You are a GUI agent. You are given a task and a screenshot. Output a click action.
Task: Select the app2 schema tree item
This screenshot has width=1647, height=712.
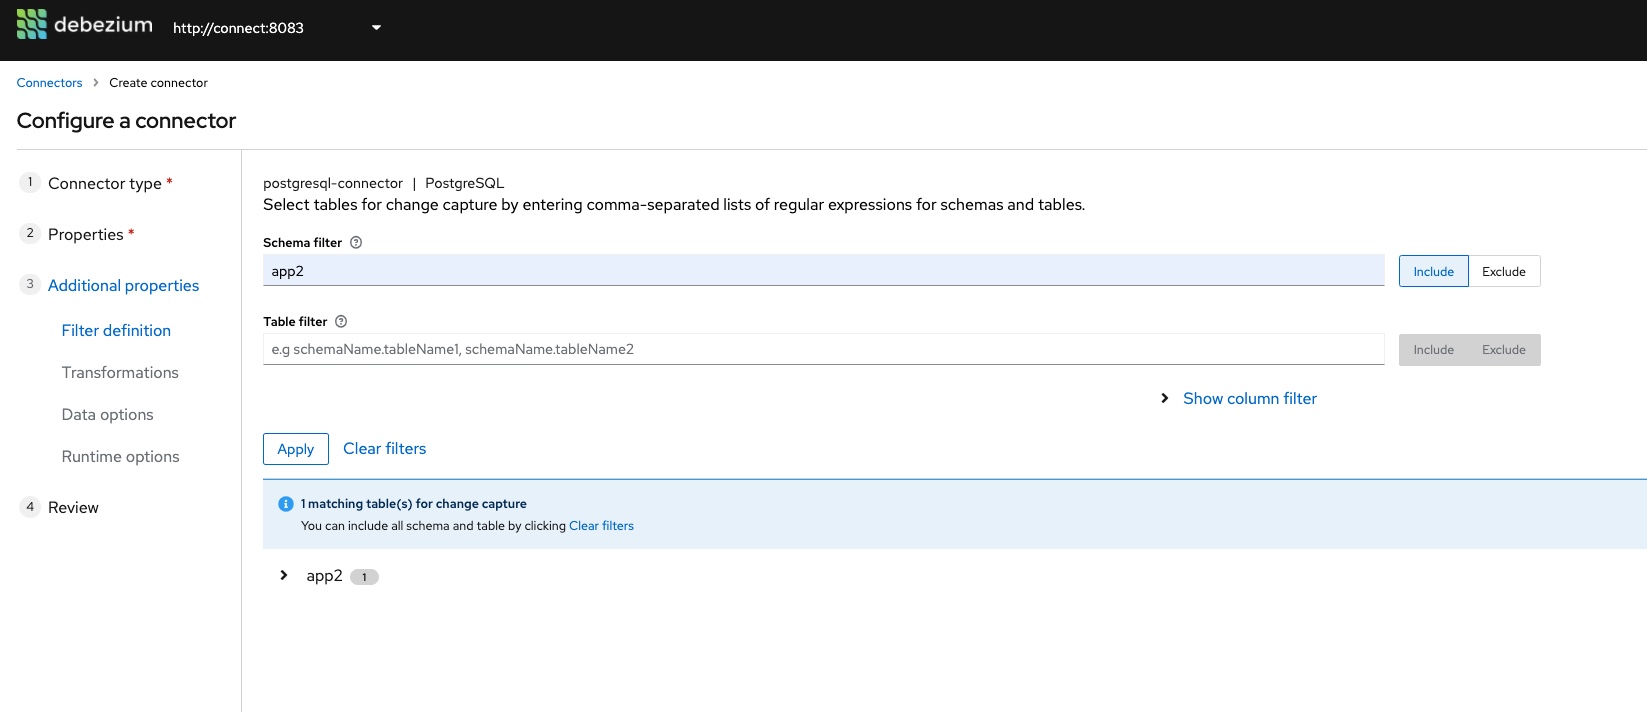pyautogui.click(x=324, y=576)
